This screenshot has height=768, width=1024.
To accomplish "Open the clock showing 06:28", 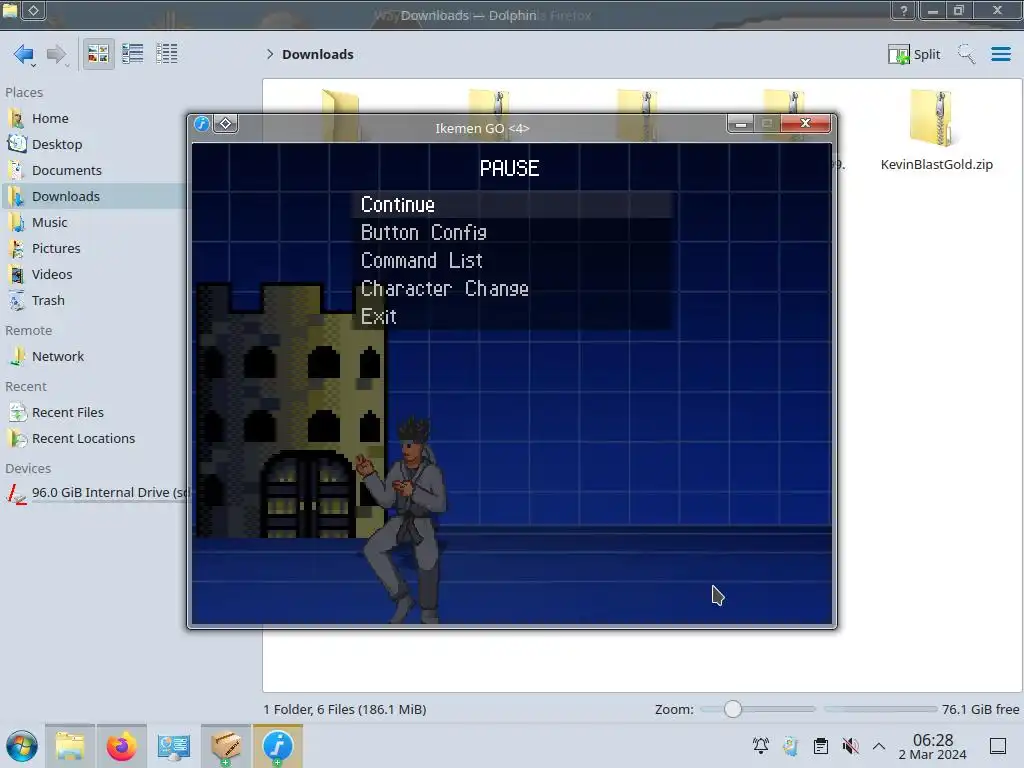I will click(933, 746).
